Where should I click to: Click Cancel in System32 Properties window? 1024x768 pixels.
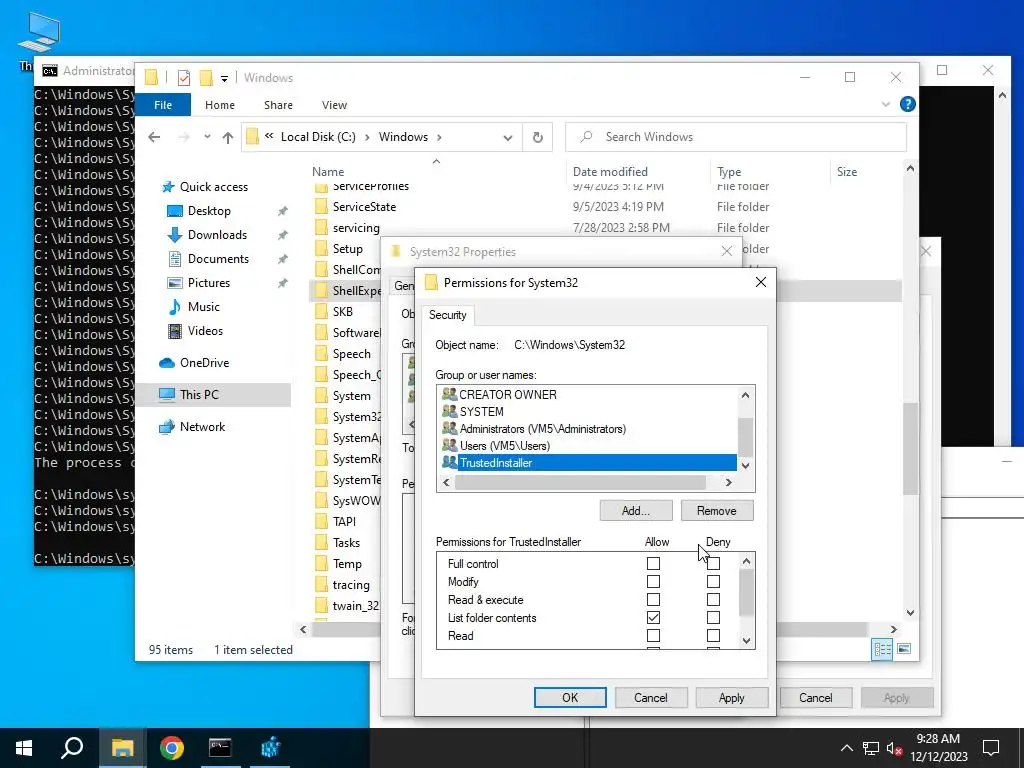click(816, 697)
